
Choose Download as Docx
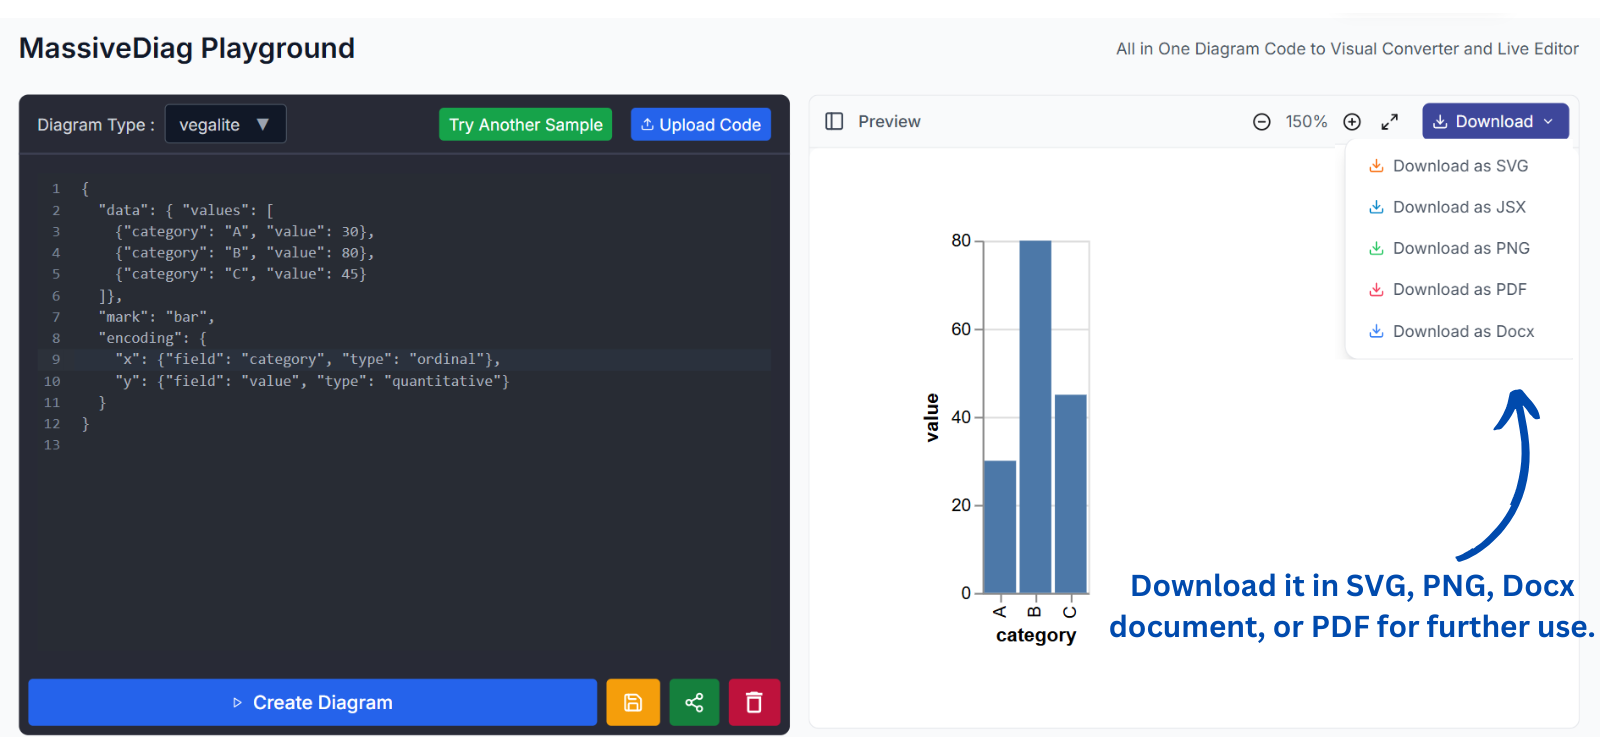point(1451,331)
